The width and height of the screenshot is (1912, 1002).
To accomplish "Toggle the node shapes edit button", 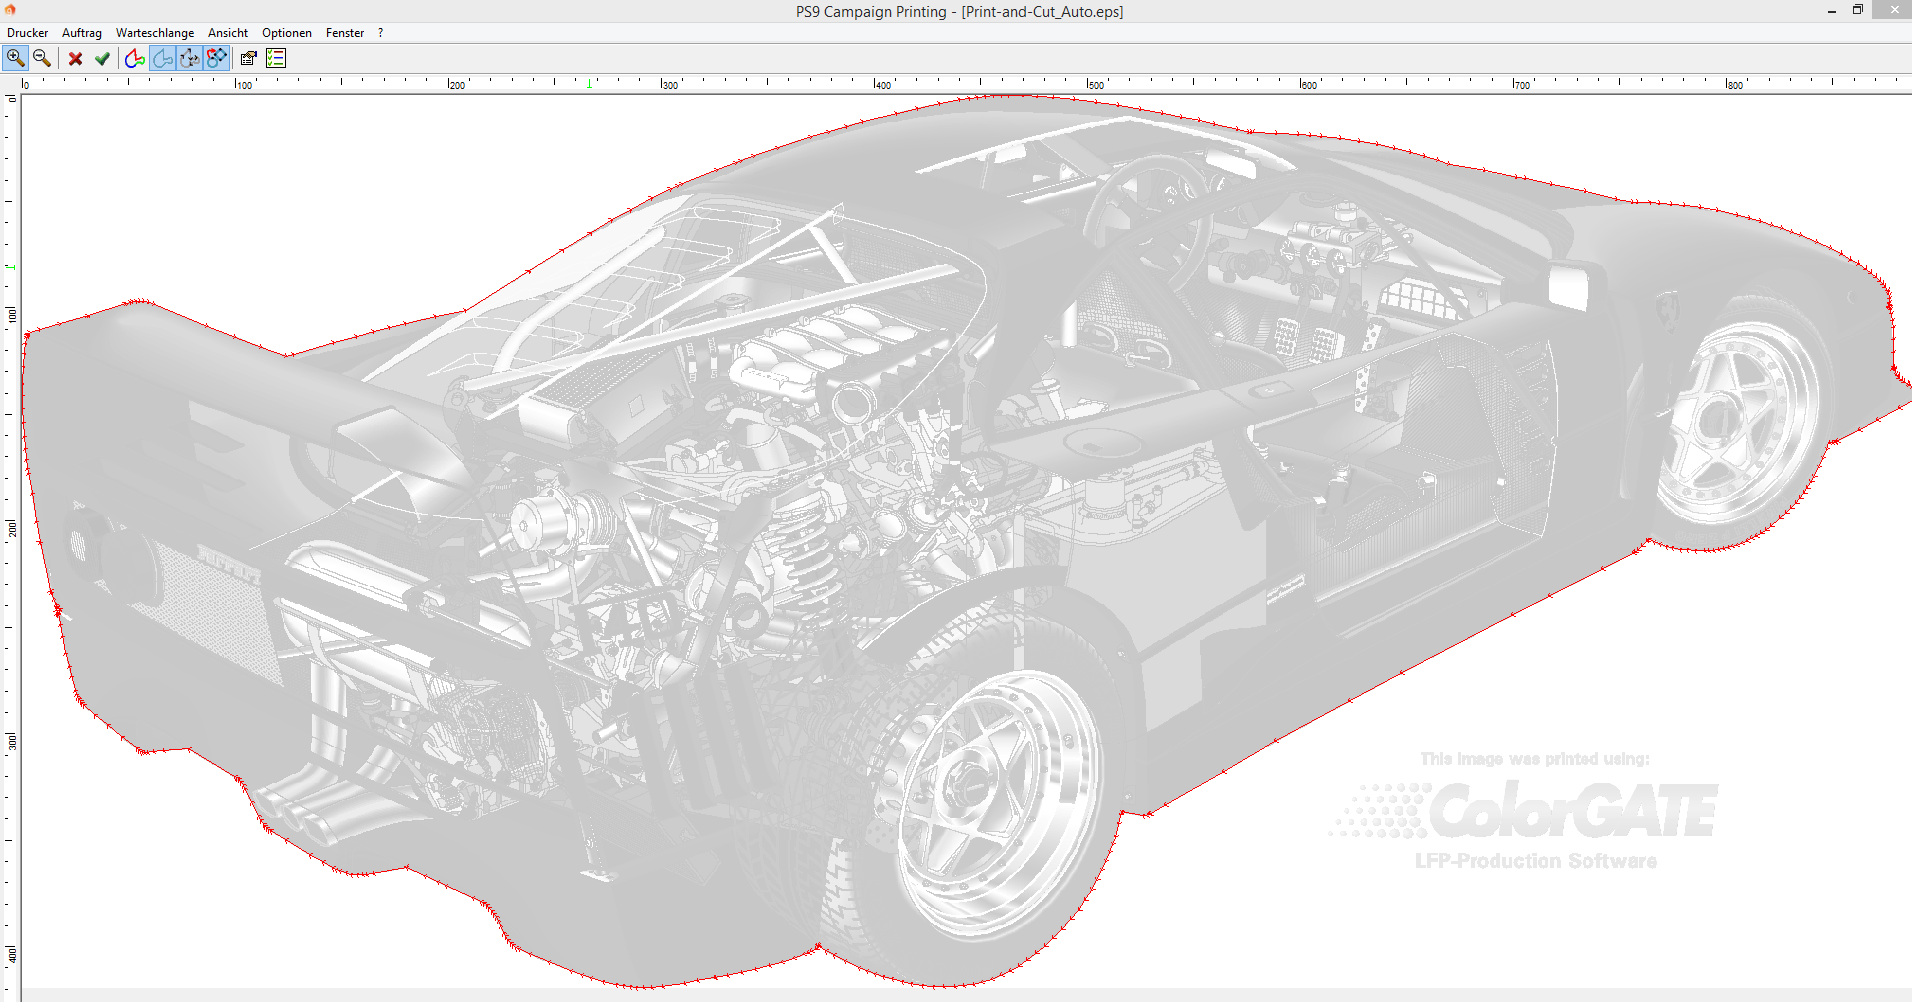I will (x=216, y=58).
